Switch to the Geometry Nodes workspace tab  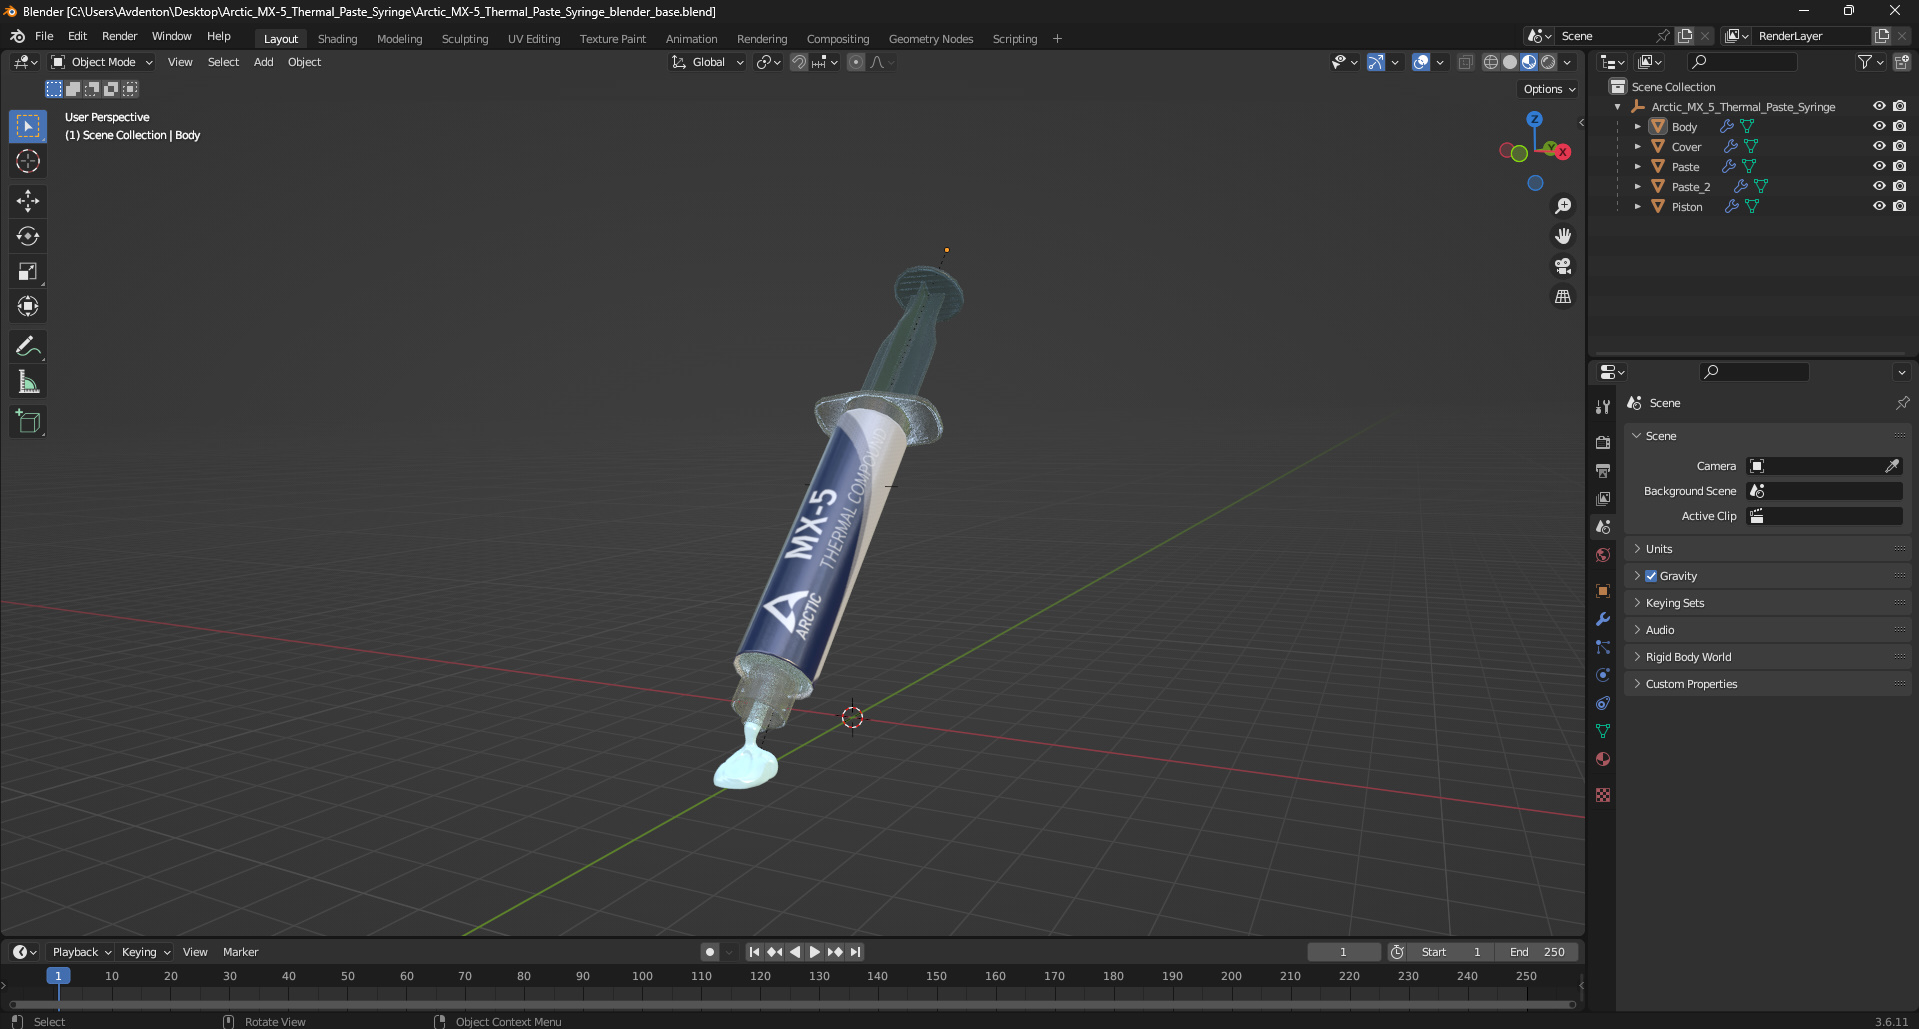click(x=930, y=39)
